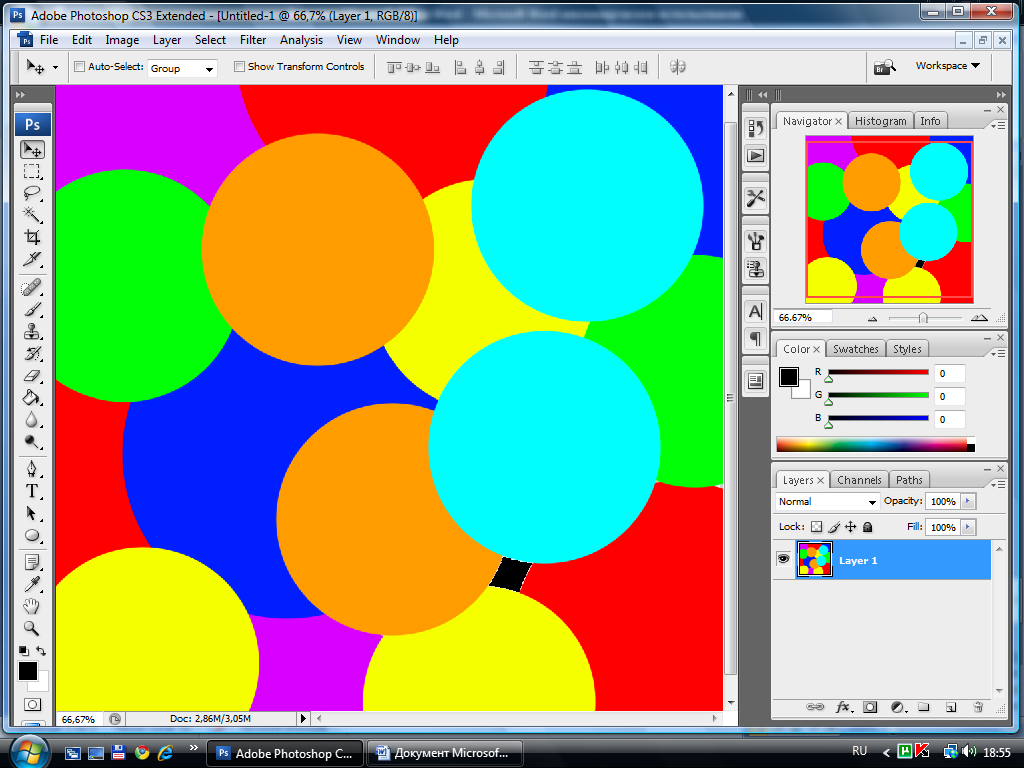Screen dimensions: 1024x768
Task: Click the Navigator zoom slider
Action: point(923,318)
